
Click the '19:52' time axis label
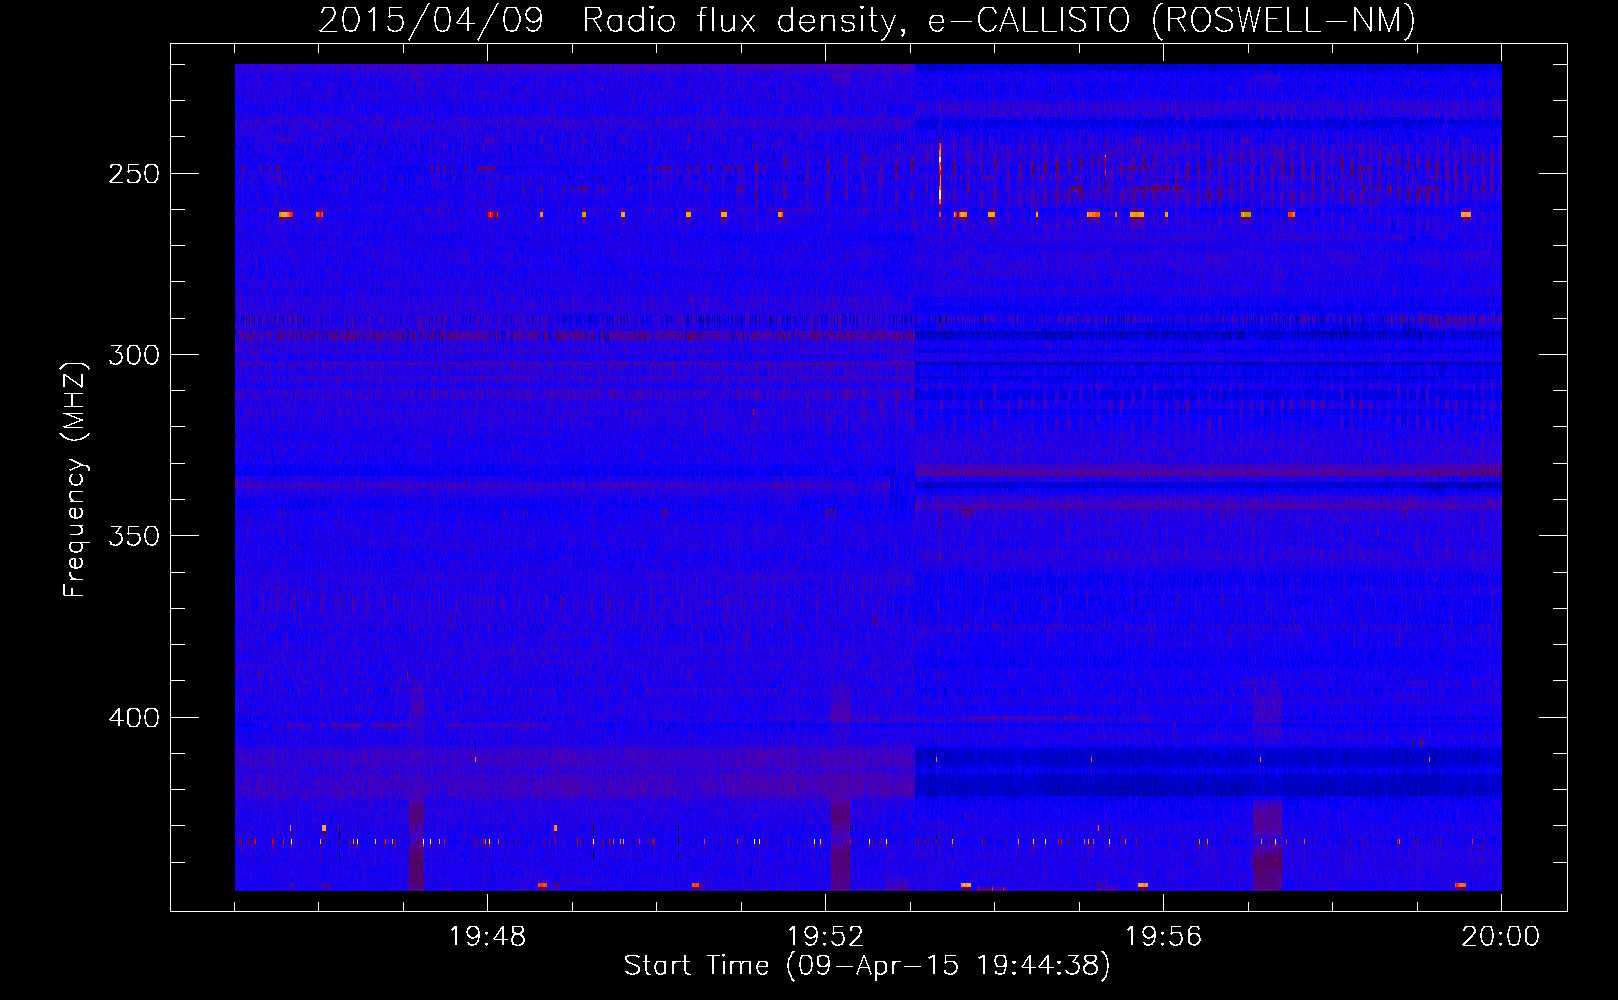[x=825, y=937]
